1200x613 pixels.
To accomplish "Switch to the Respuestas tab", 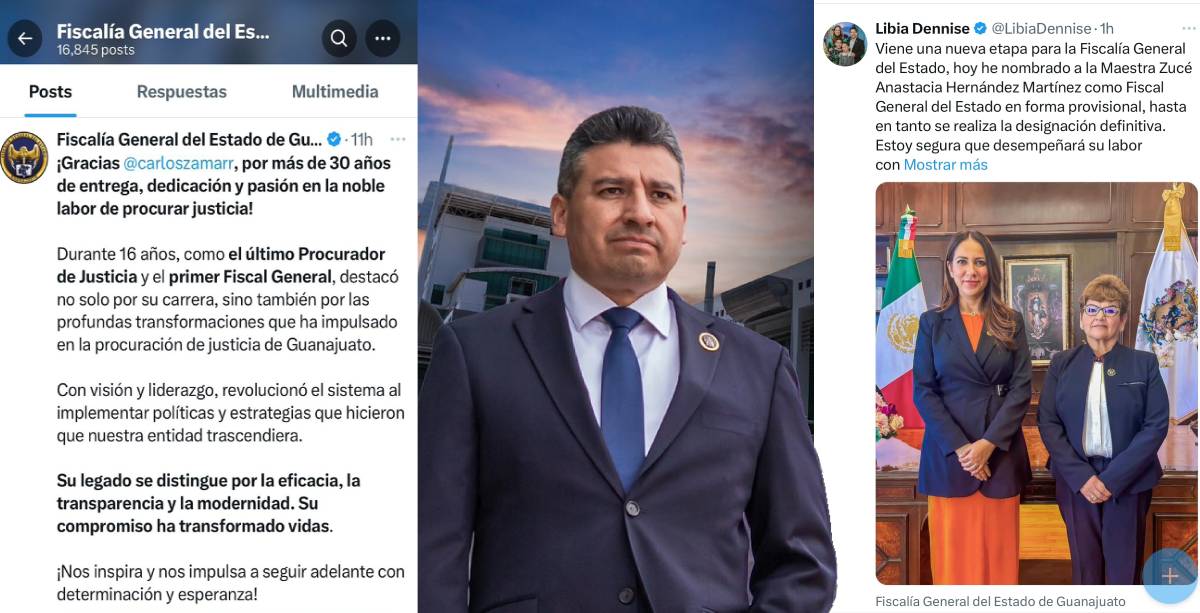I will point(182,92).
